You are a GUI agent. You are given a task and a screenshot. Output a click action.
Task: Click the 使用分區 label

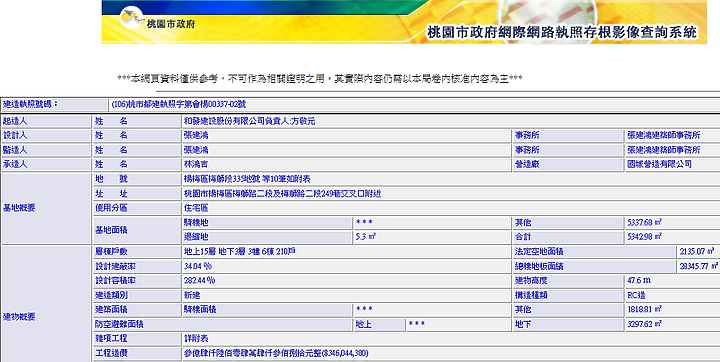click(x=111, y=208)
